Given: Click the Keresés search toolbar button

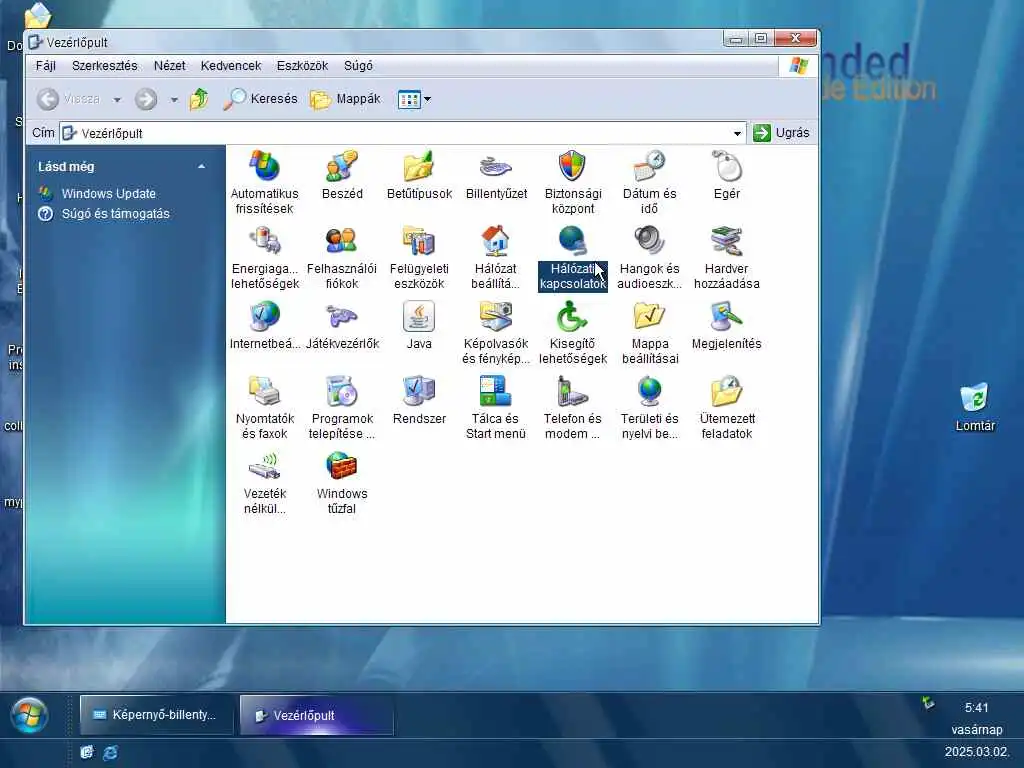Looking at the screenshot, I should click(x=260, y=99).
